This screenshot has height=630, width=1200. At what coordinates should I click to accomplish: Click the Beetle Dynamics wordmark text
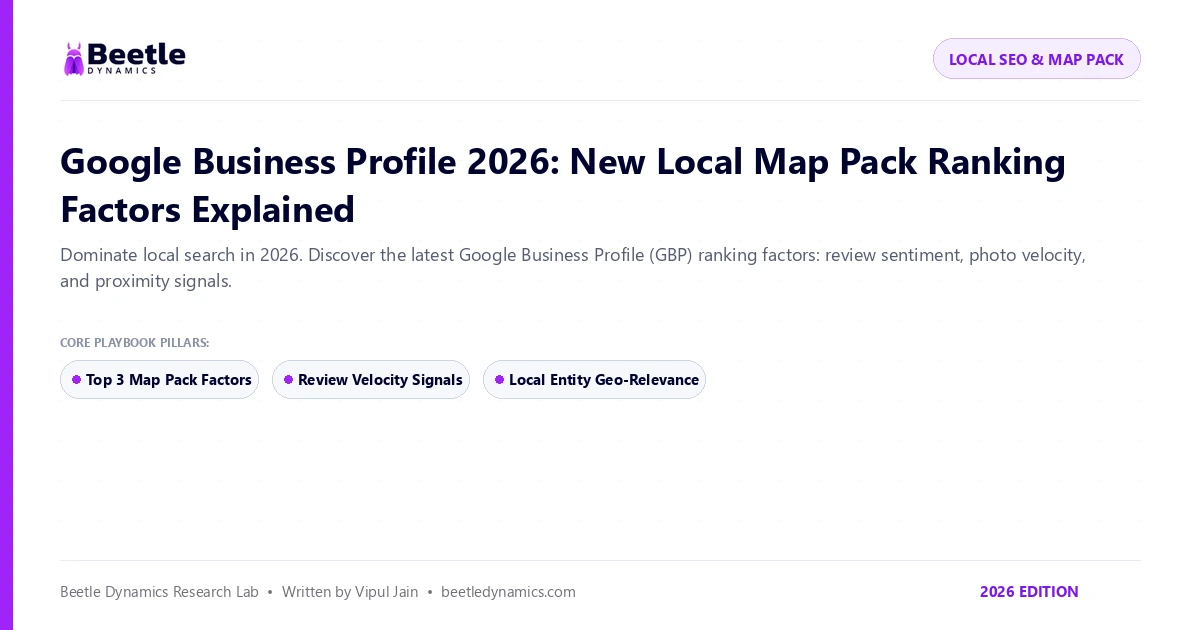(x=136, y=58)
